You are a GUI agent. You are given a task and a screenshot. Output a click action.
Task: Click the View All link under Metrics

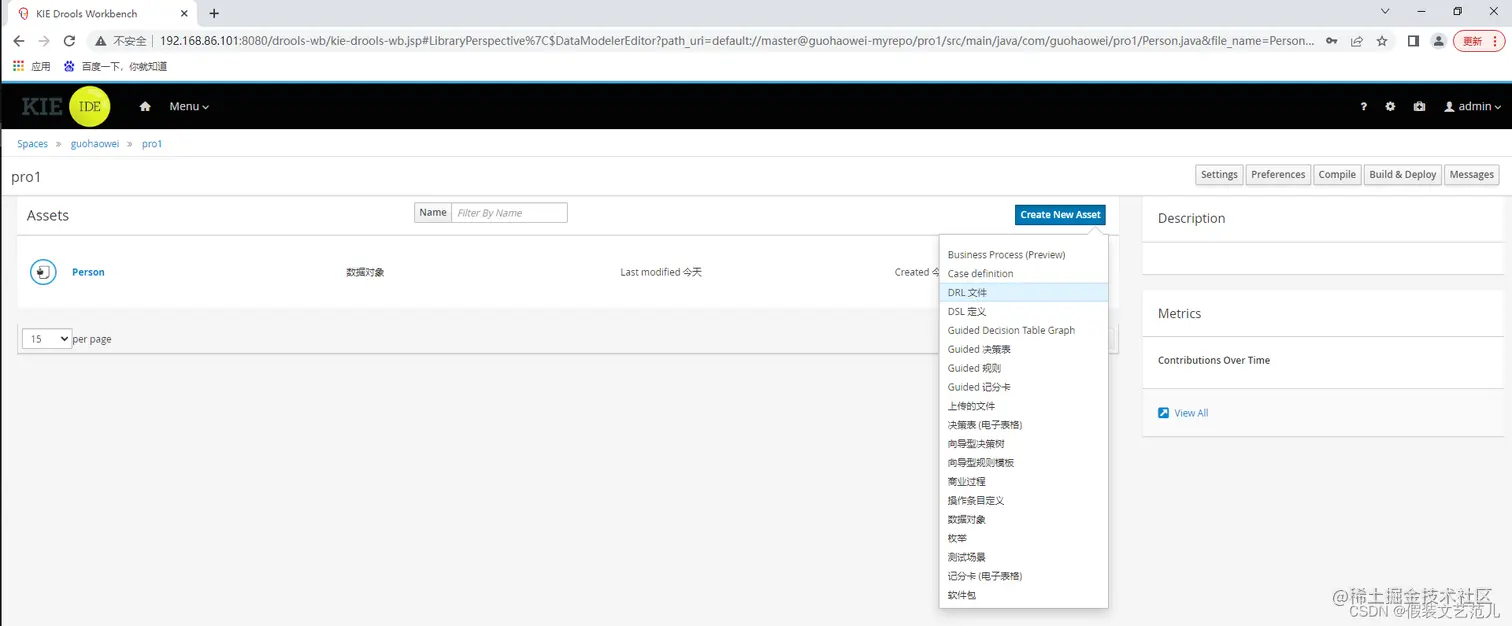1191,413
